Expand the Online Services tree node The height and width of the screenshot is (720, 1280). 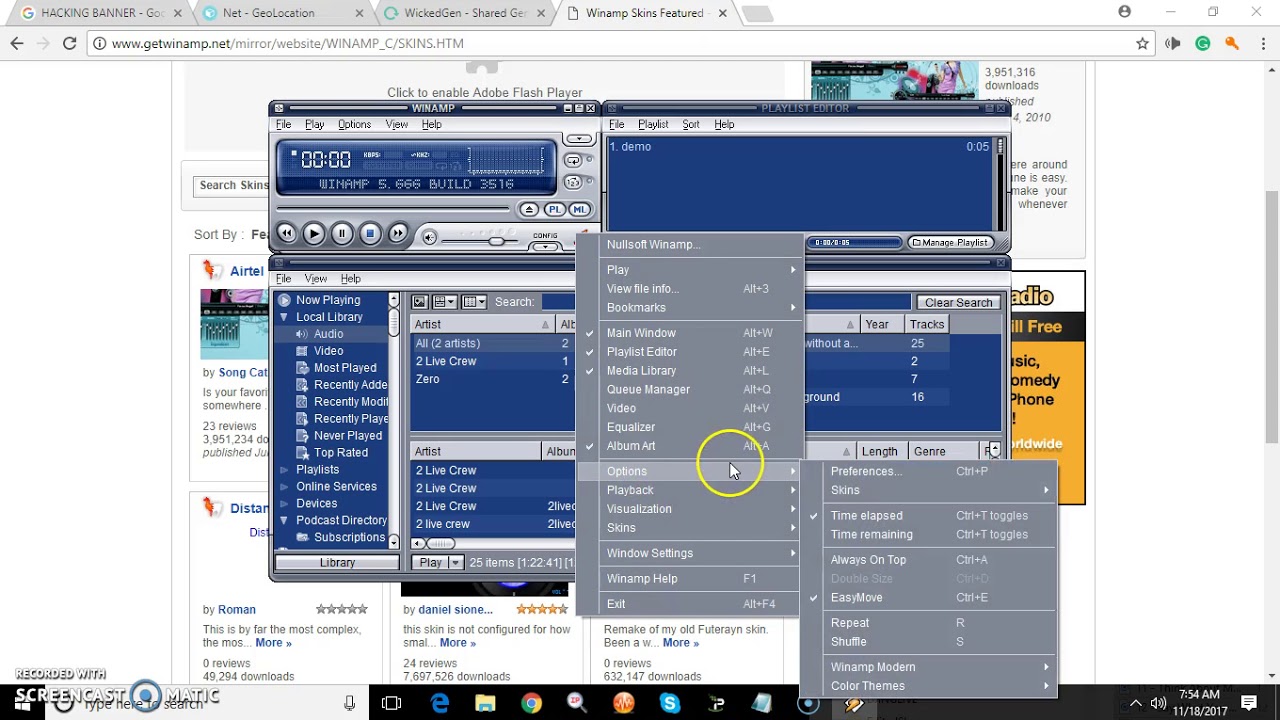[x=284, y=487]
